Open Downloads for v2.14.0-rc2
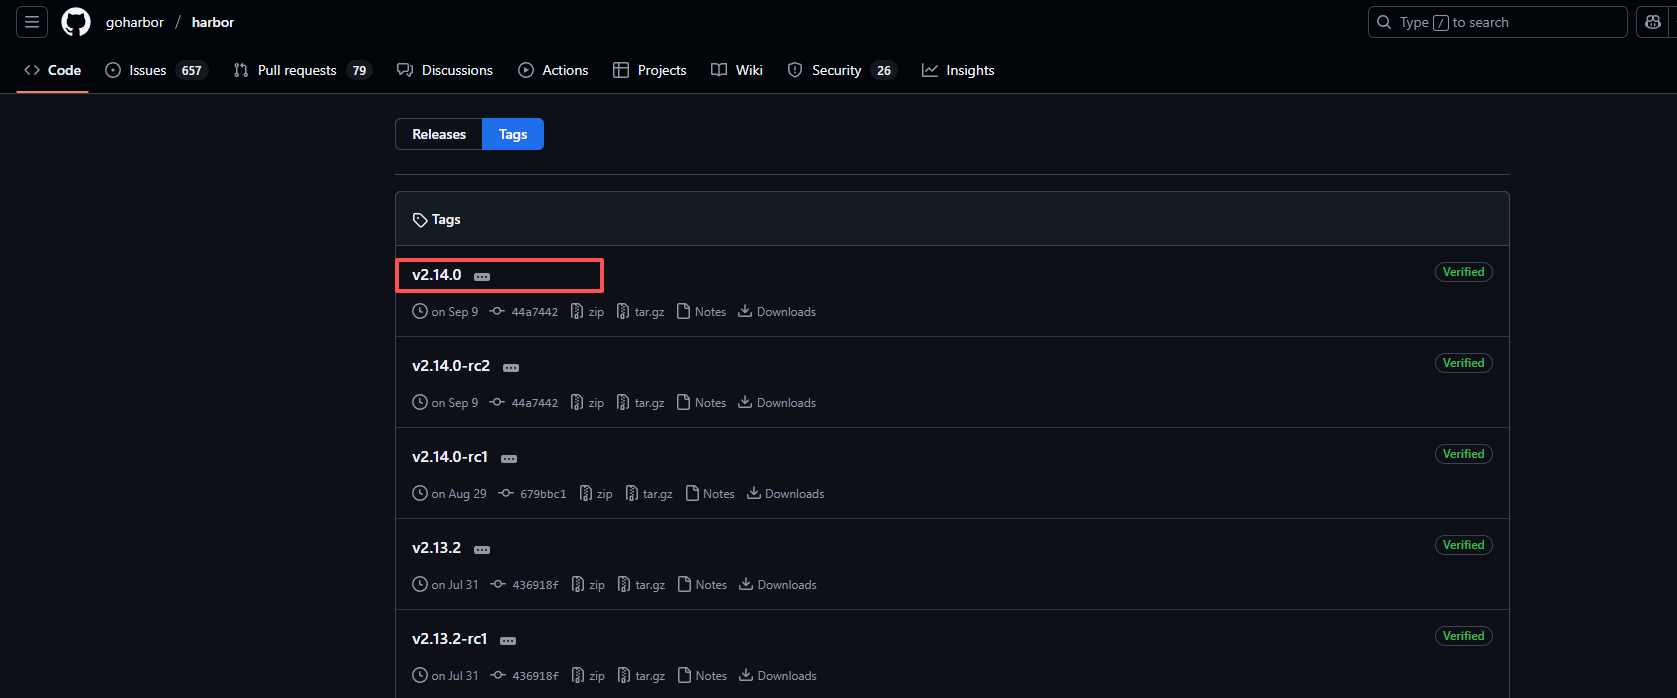1677x698 pixels. tap(777, 403)
